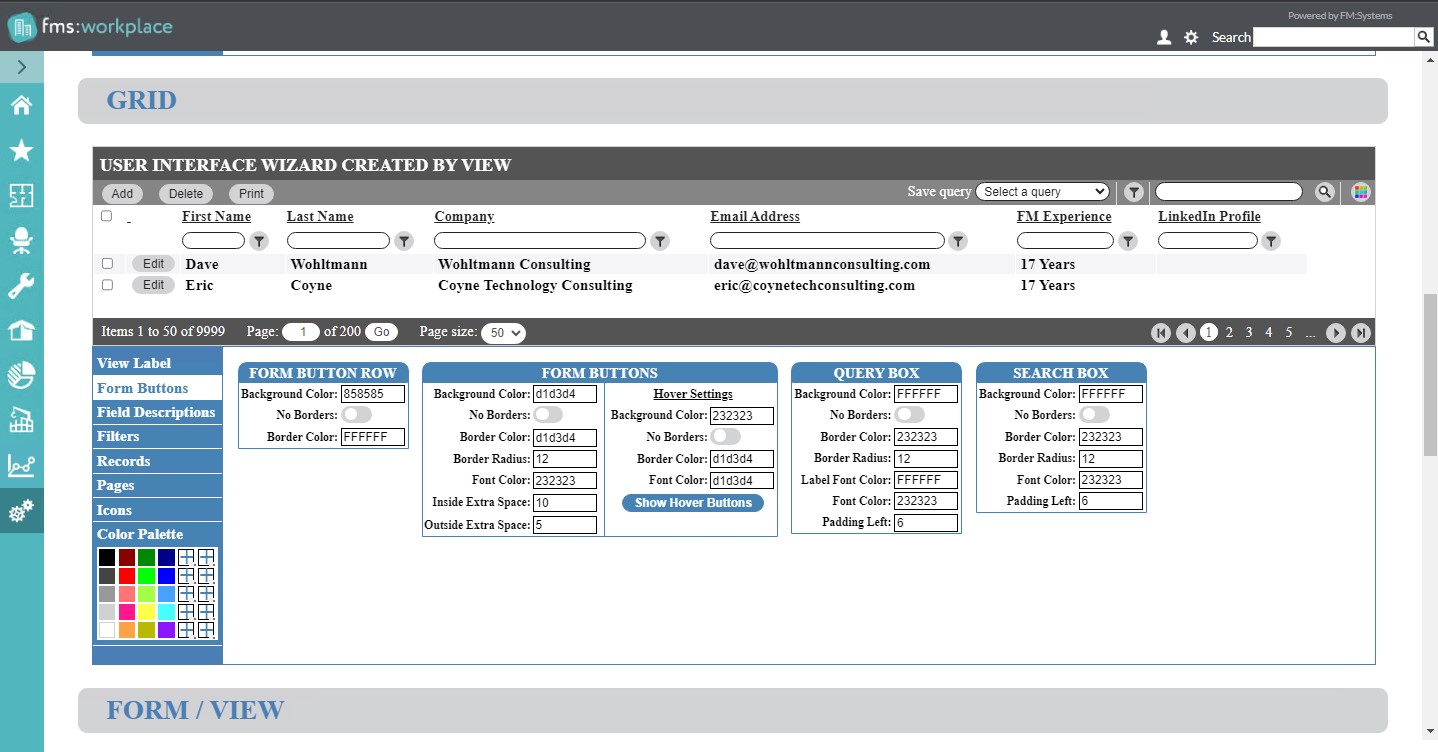
Task: Click the Show Hover Buttons button
Action: [x=692, y=503]
